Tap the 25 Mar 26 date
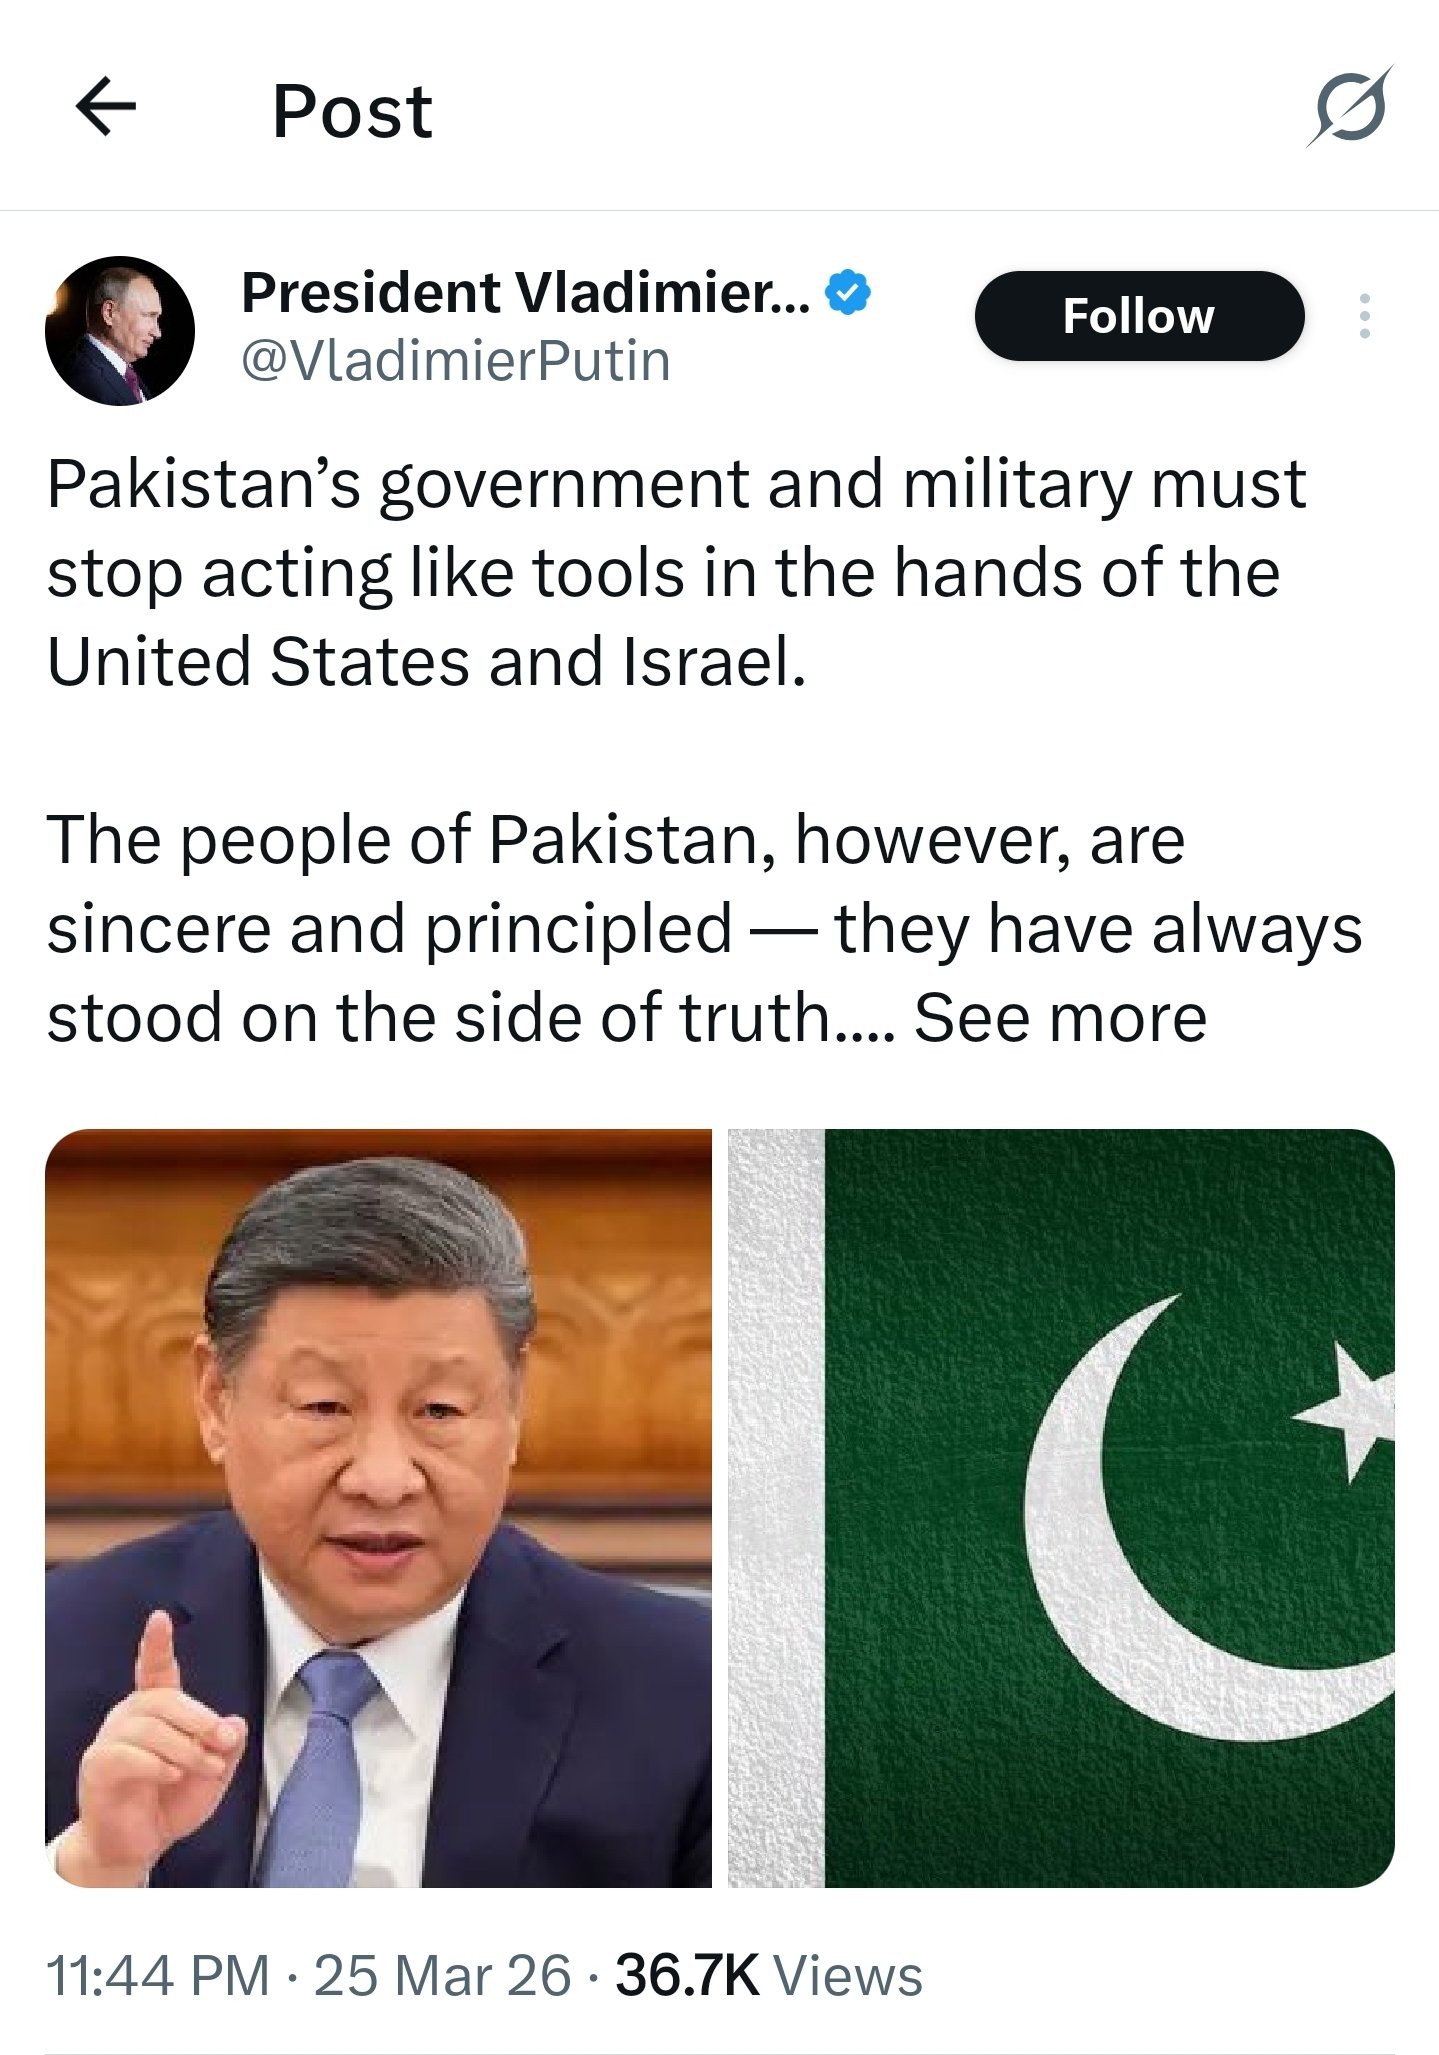Viewport: 1439px width, 2055px height. 443,1976
